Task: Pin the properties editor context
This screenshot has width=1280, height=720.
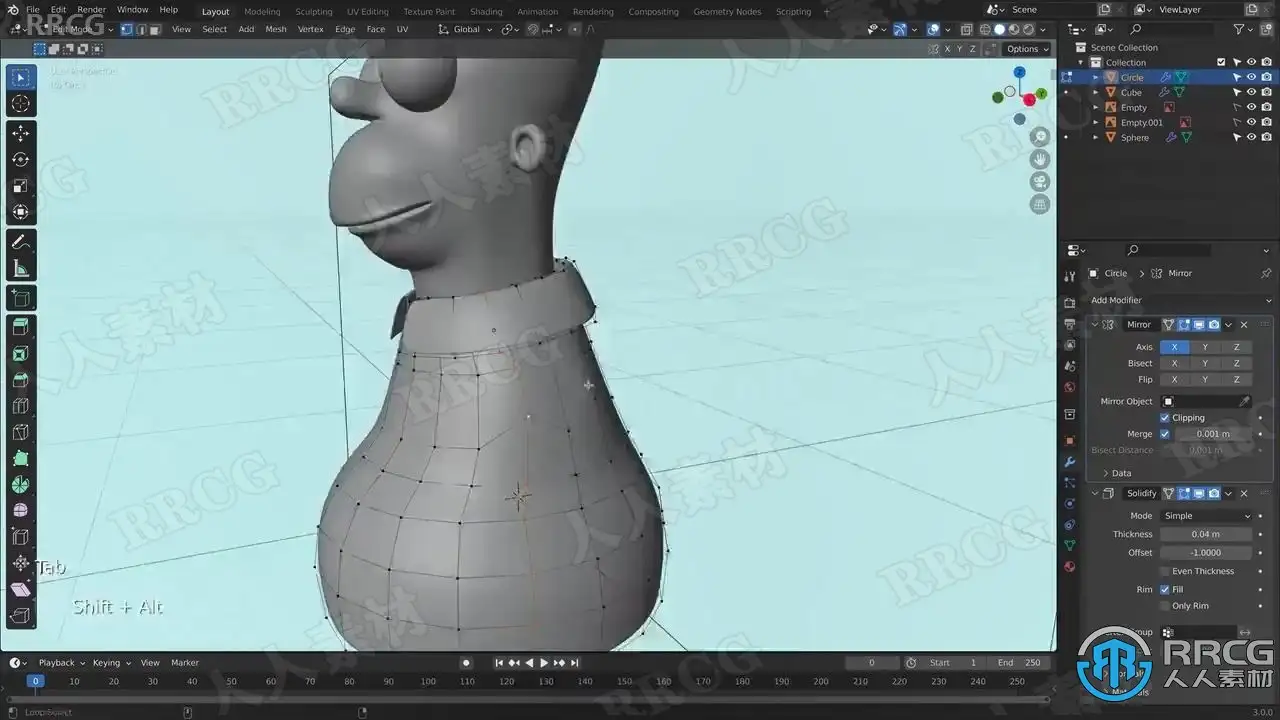Action: click(1266, 273)
